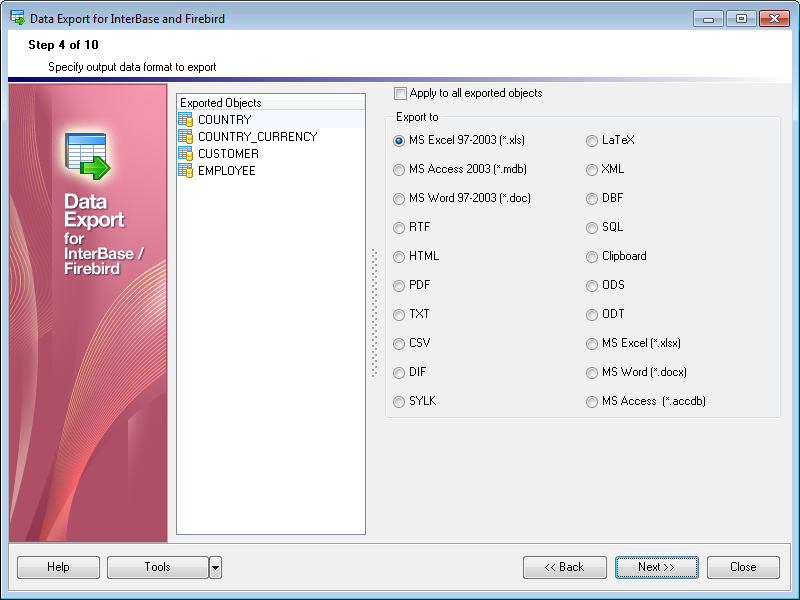Pick the MS Excel (*.xlsx) format

pos(591,343)
